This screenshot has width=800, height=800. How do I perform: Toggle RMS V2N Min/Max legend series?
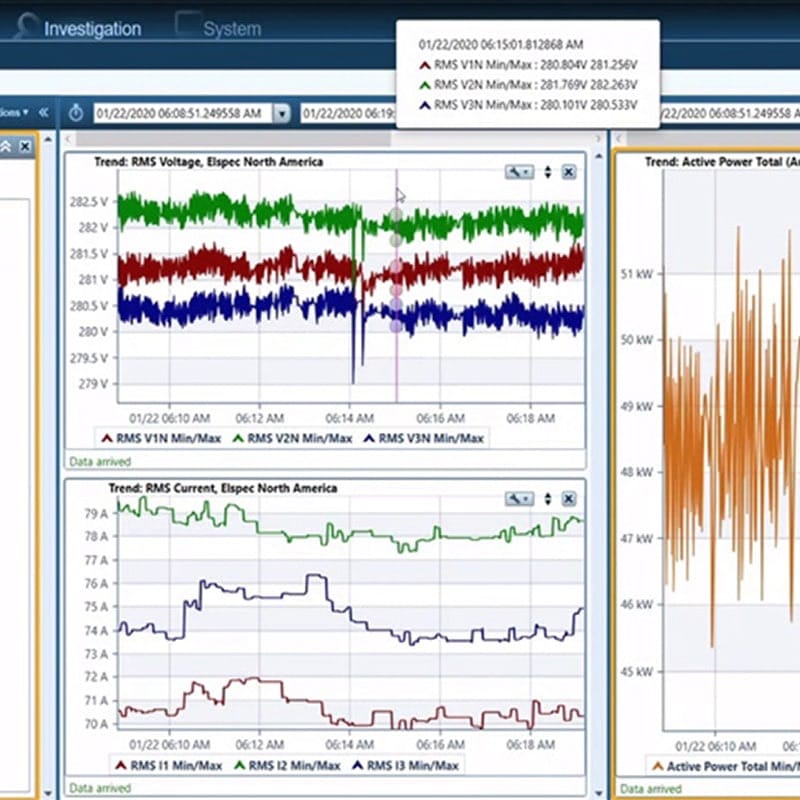292,438
